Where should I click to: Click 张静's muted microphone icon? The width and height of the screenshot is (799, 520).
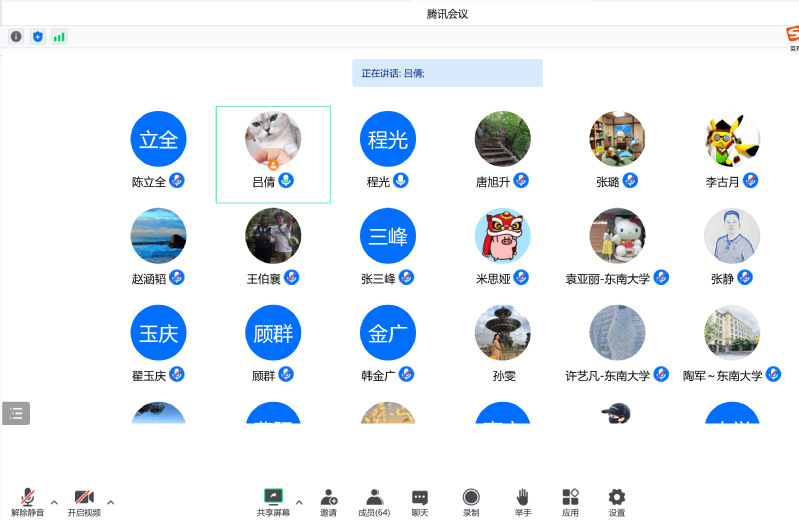[x=745, y=277]
